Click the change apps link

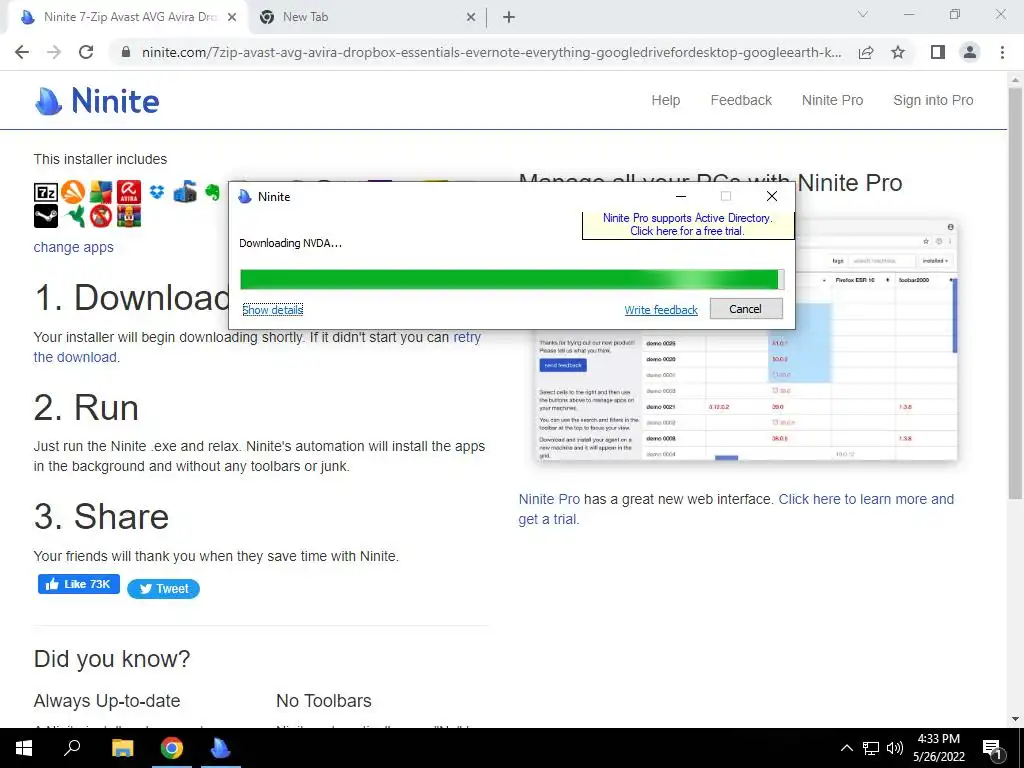pos(74,248)
